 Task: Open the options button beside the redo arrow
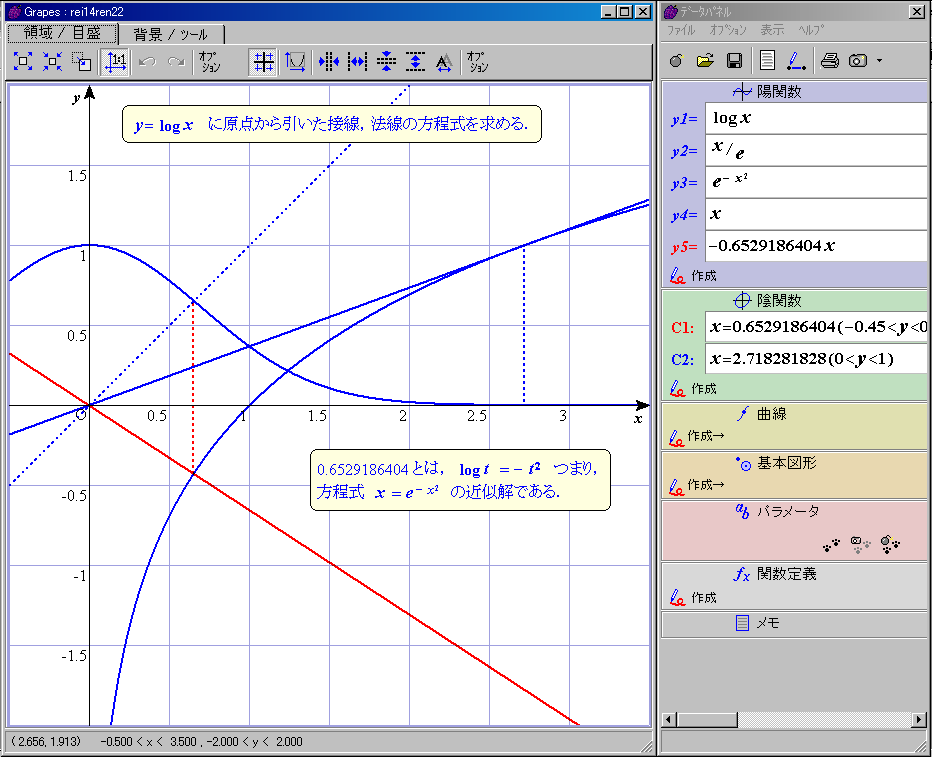[209, 62]
